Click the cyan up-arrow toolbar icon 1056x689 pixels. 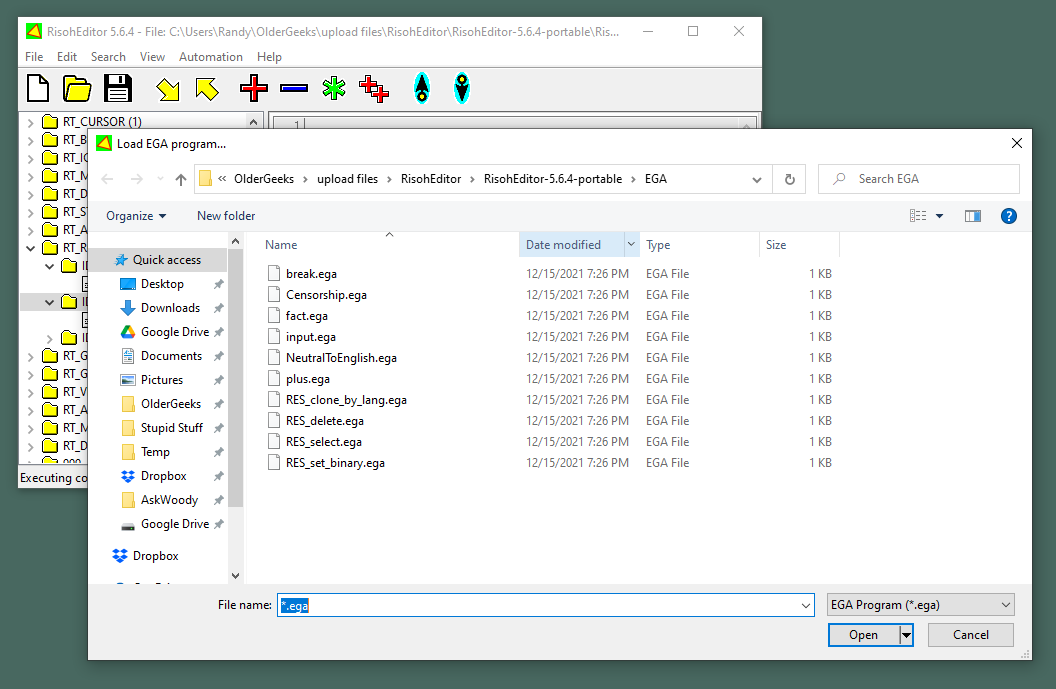[x=422, y=88]
